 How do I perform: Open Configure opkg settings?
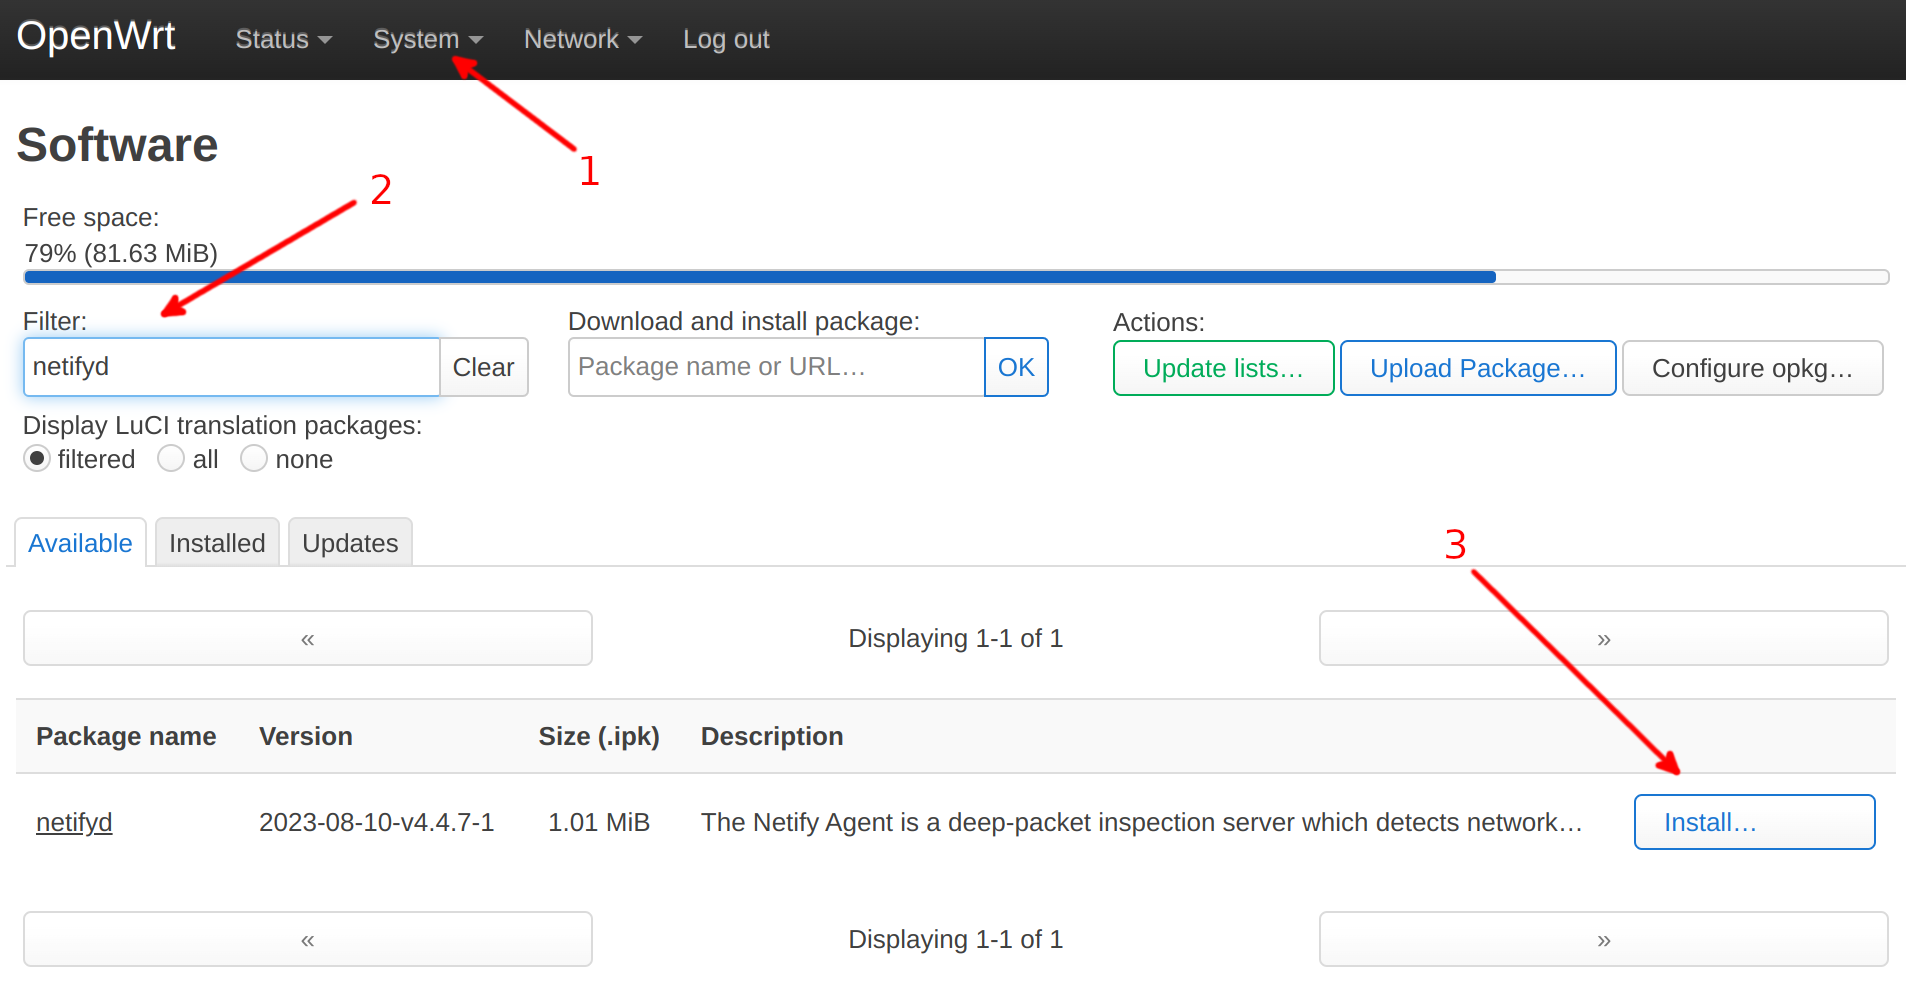1753,368
